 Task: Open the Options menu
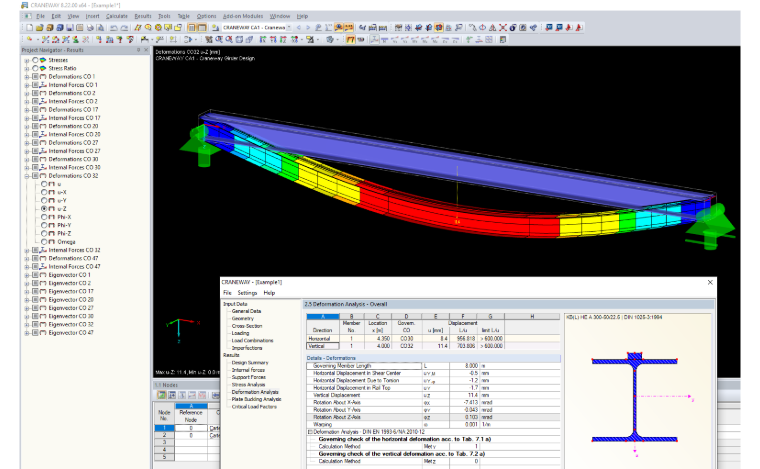(206, 16)
